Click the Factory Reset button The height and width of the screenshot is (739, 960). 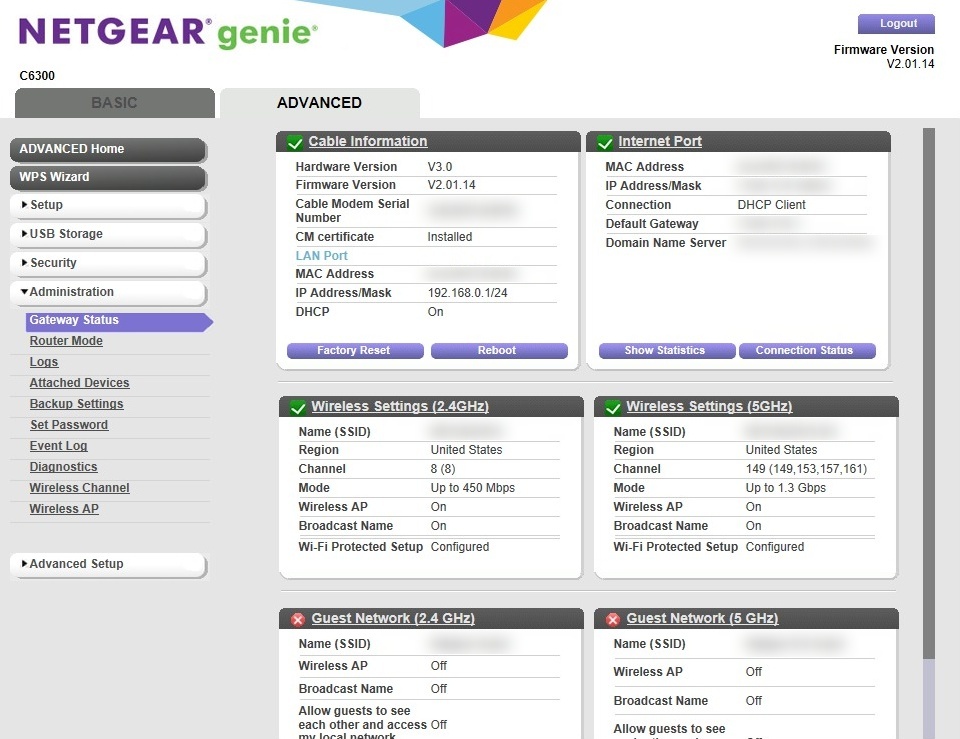[x=355, y=350]
